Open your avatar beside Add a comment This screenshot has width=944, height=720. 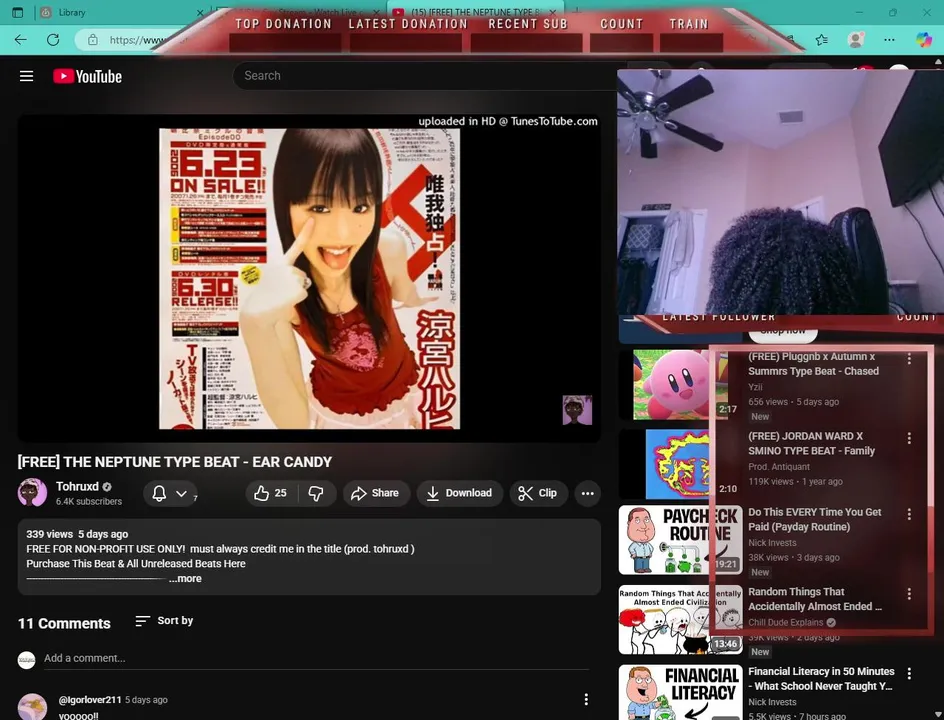(26, 660)
